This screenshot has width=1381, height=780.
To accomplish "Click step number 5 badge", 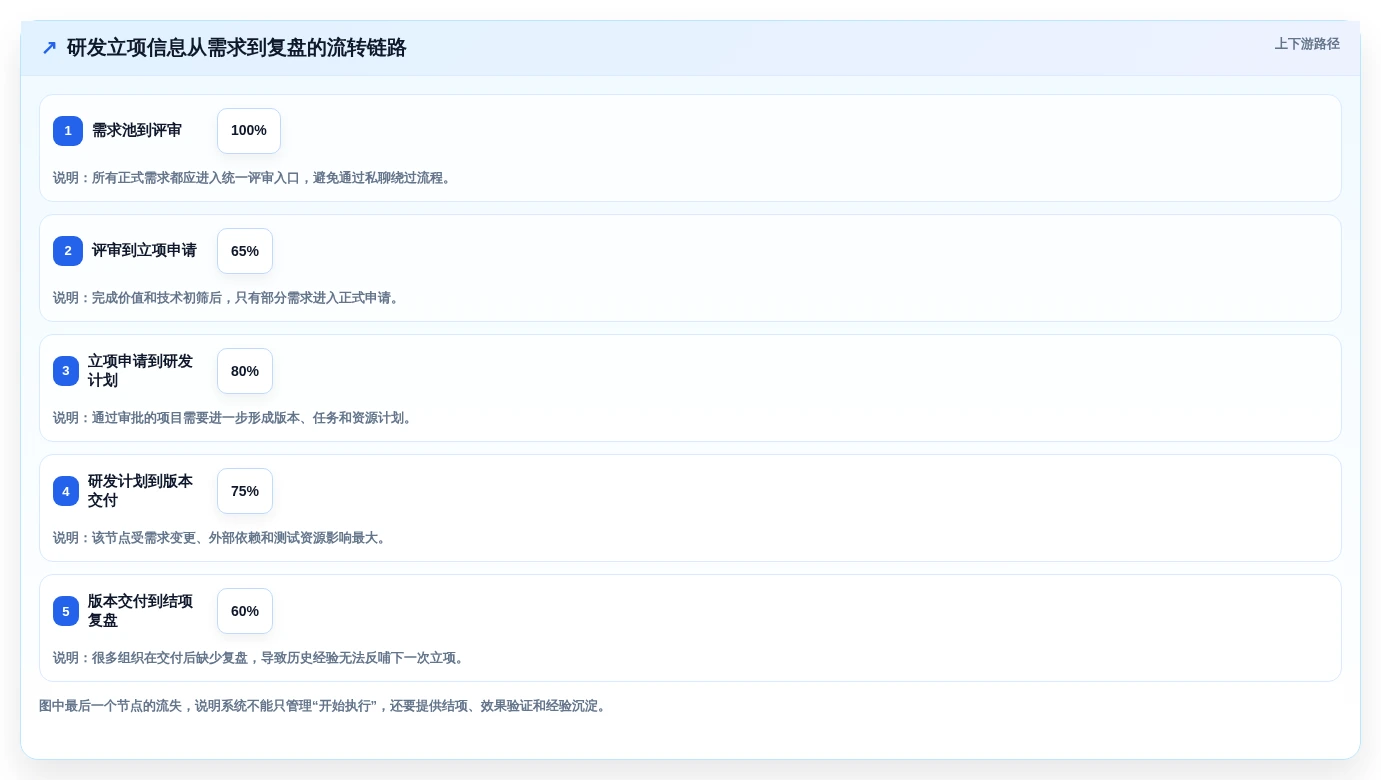I will click(66, 611).
